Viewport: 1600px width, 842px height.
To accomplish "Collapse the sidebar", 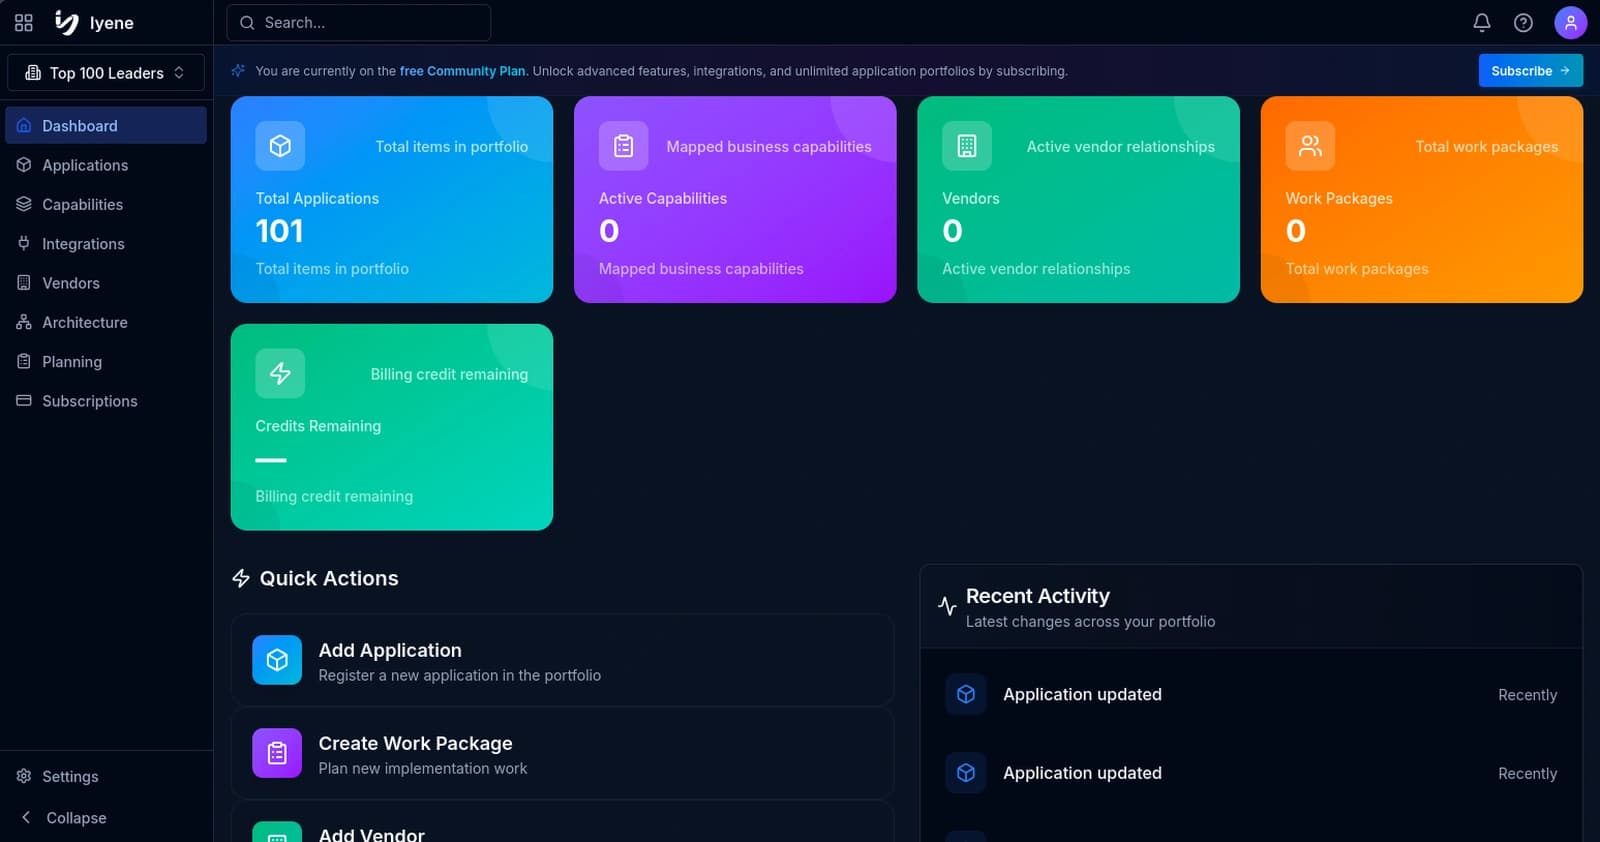I will point(106,817).
